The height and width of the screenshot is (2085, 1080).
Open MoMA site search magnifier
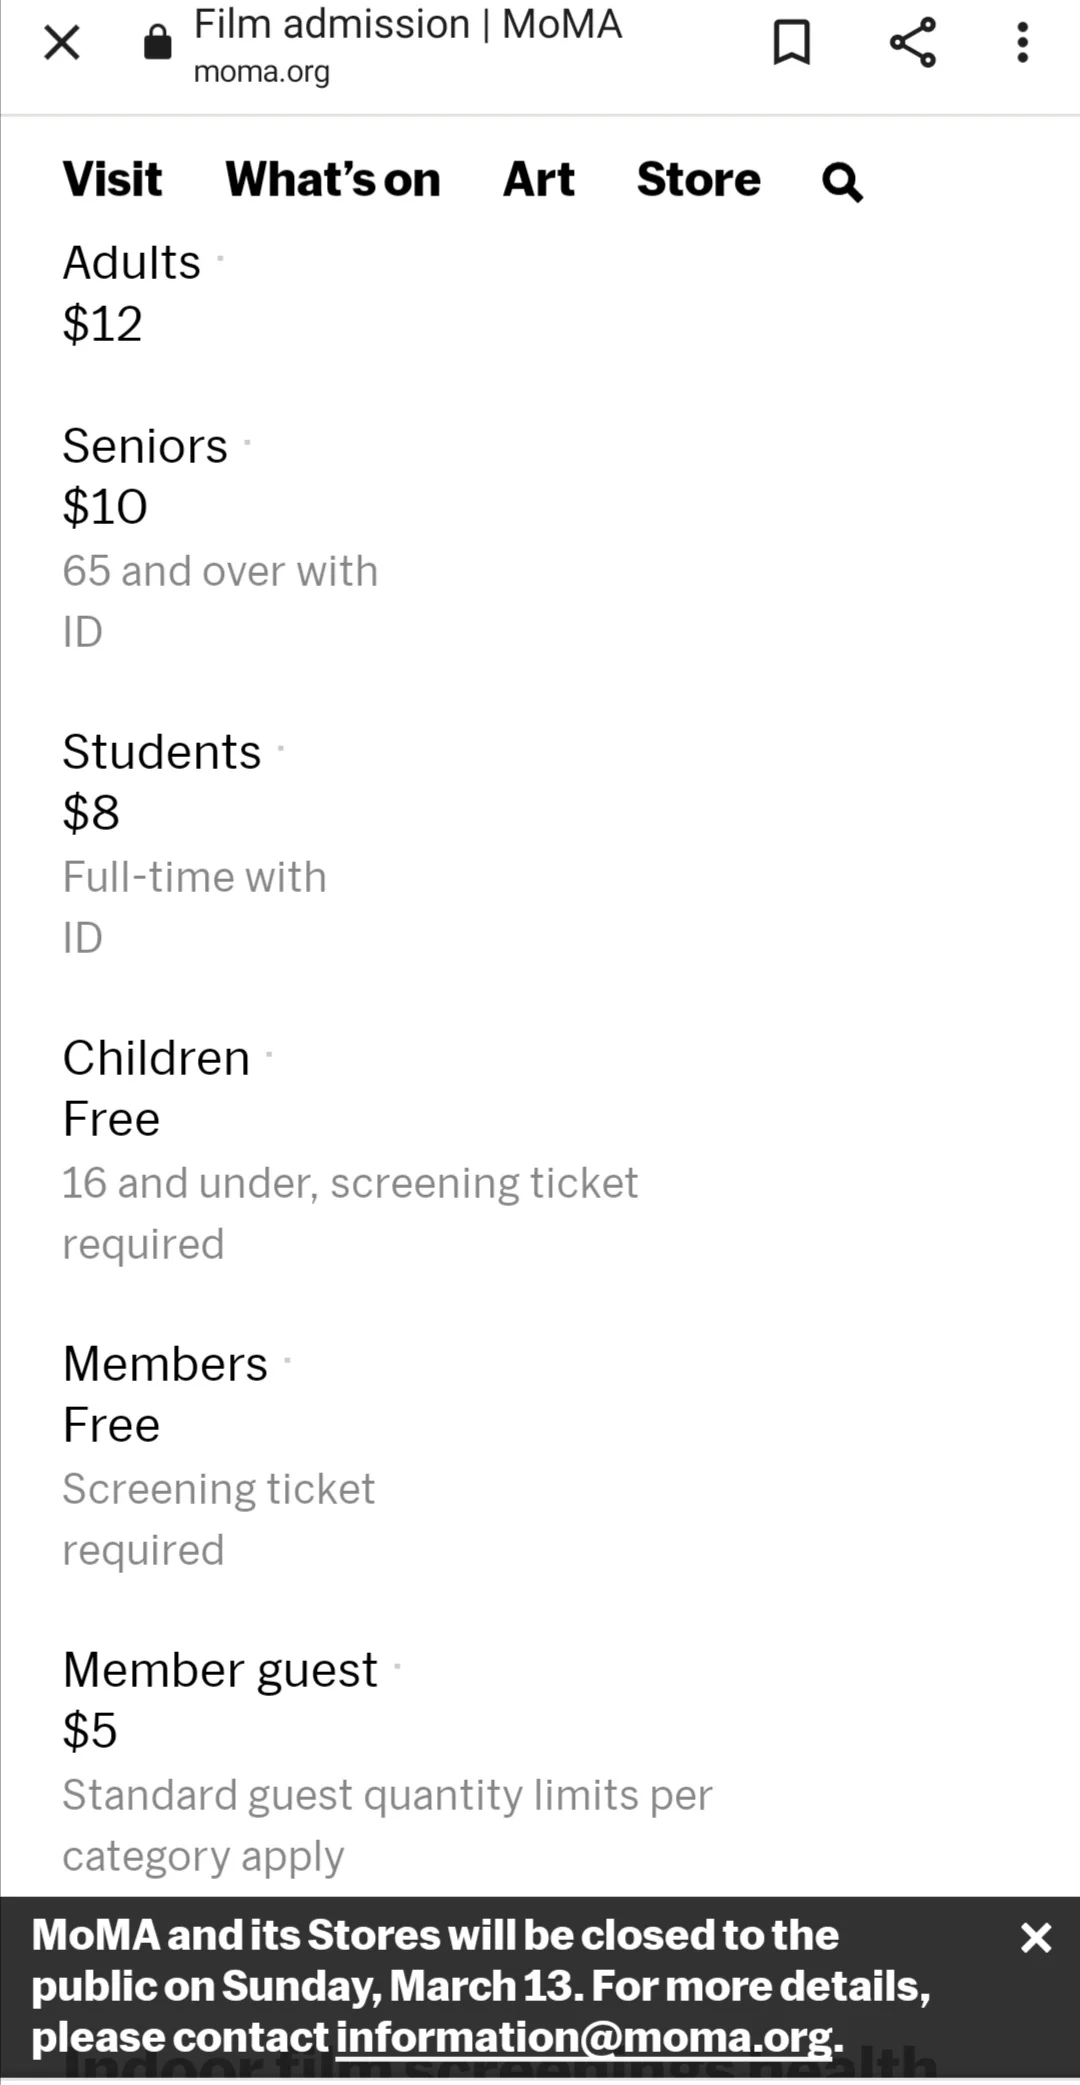(x=842, y=182)
